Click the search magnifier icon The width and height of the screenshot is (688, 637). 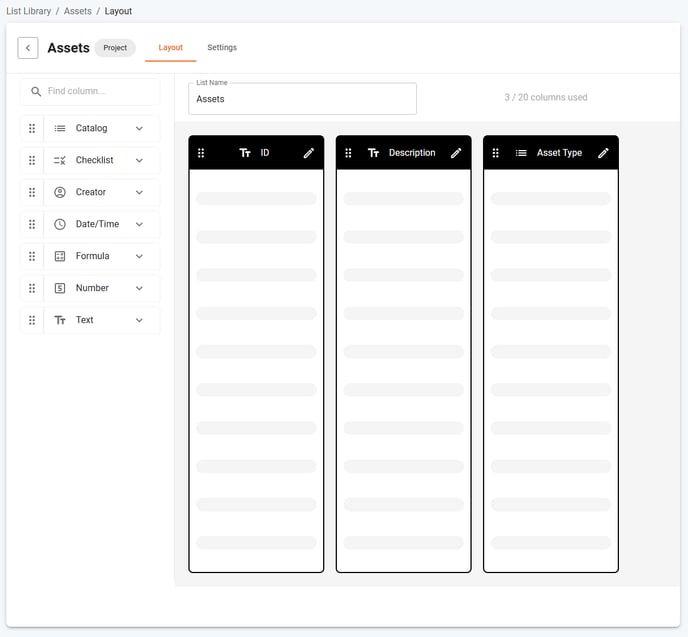pyautogui.click(x=36, y=91)
